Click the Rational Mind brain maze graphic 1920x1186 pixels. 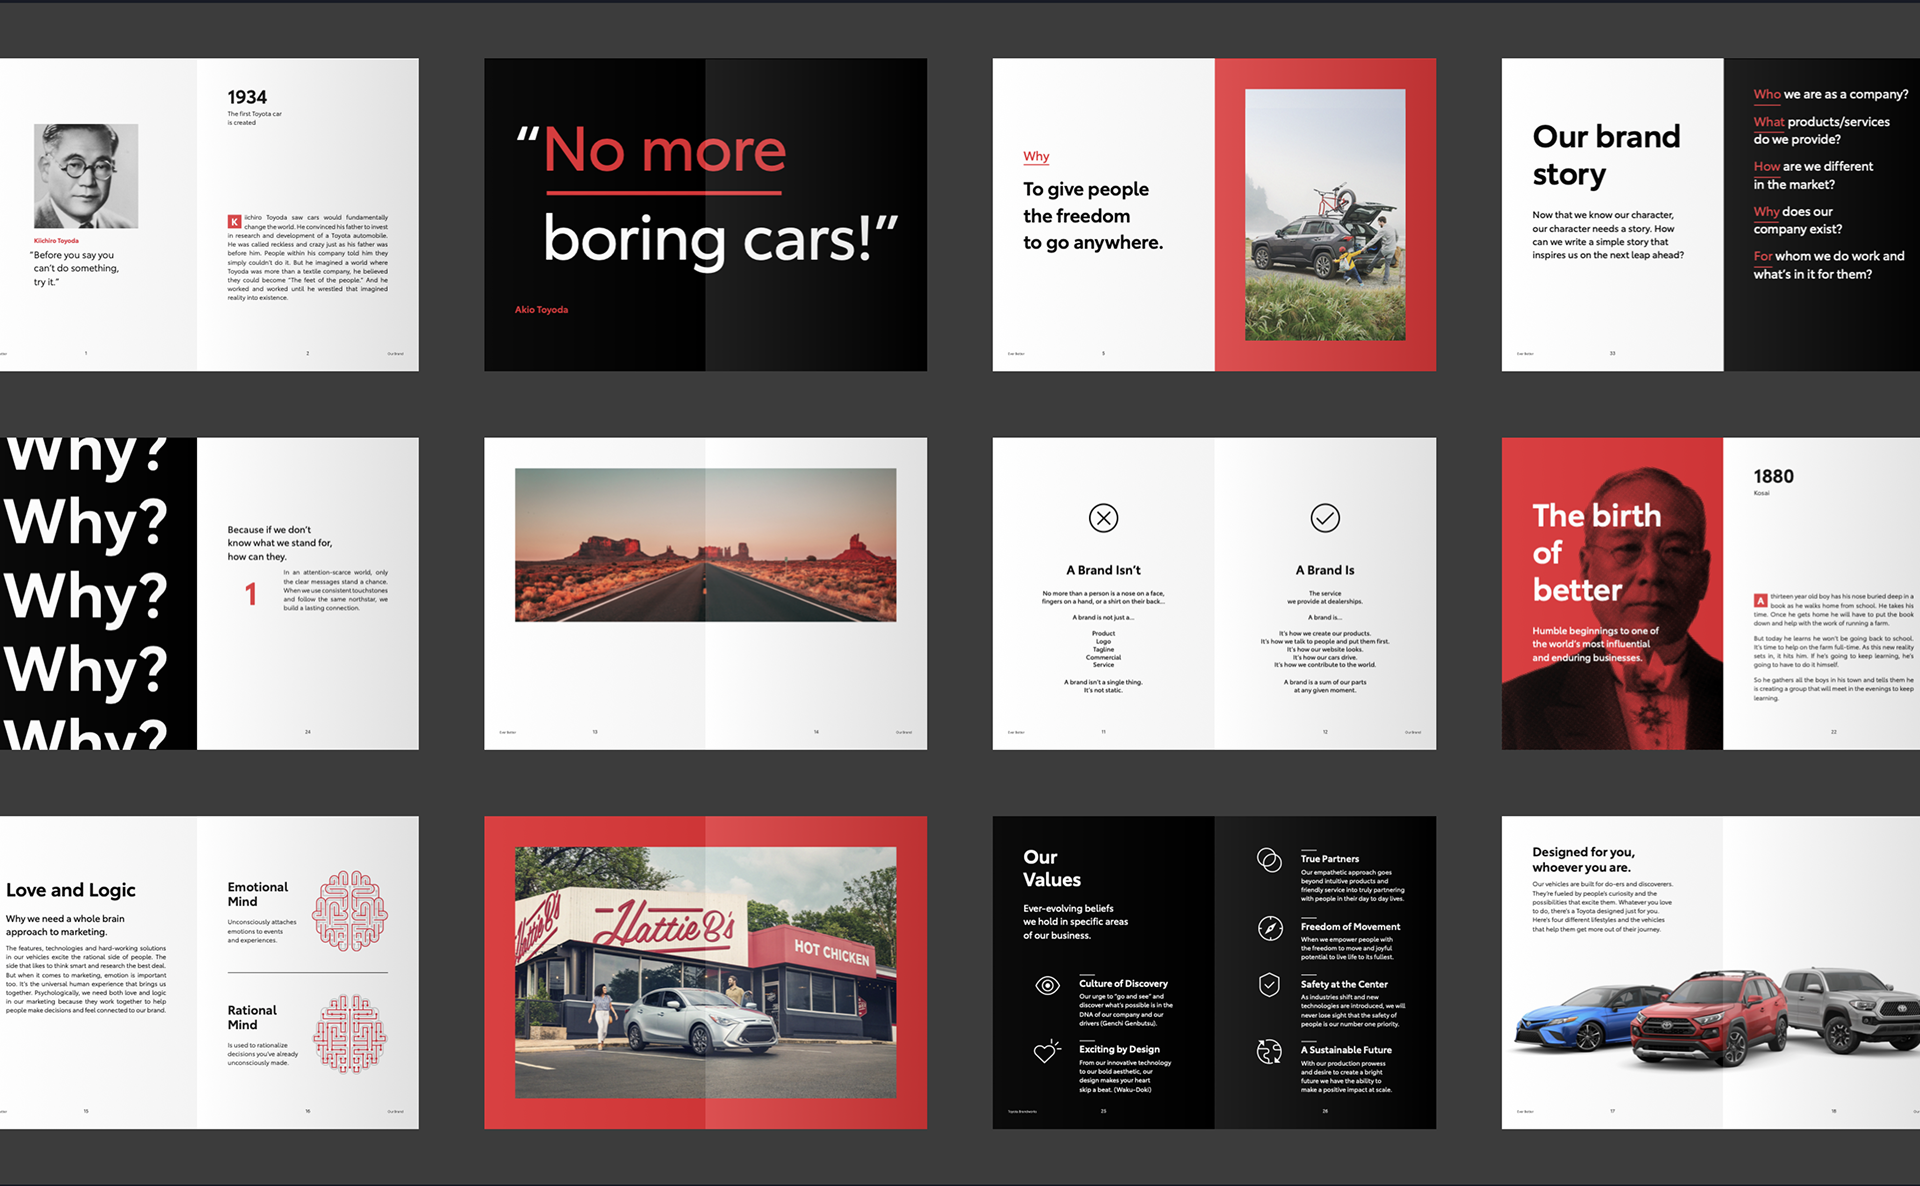(350, 1033)
